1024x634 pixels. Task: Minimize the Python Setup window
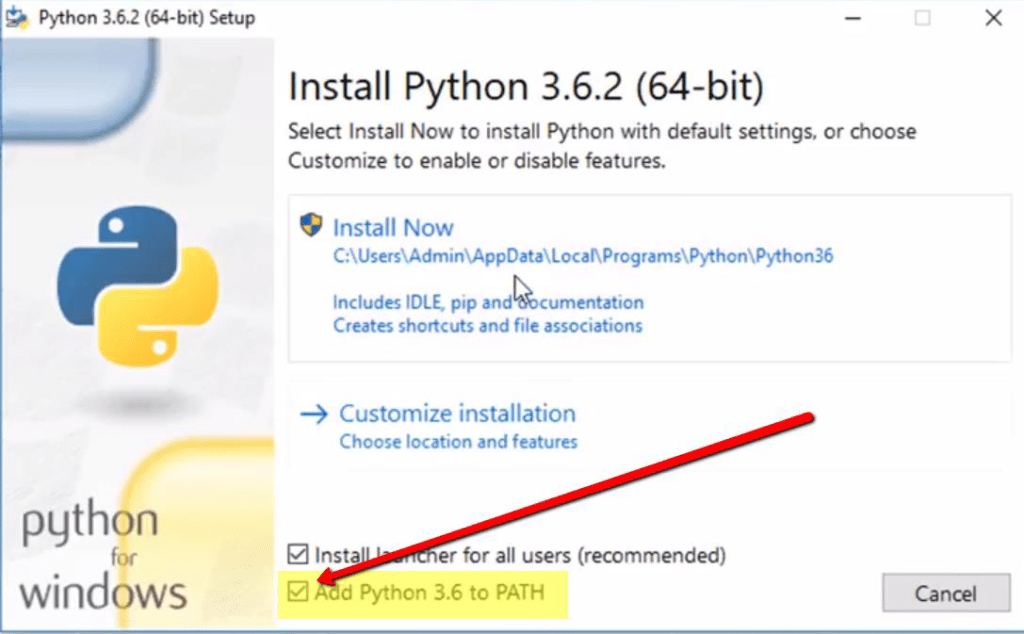[853, 18]
